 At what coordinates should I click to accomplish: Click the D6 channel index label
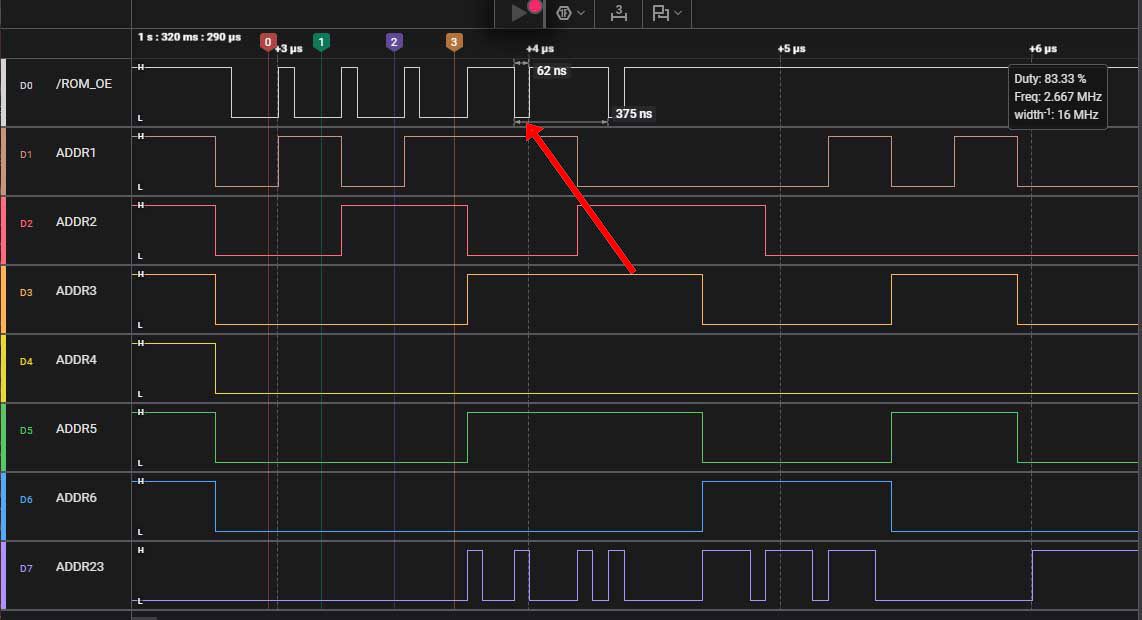point(26,499)
